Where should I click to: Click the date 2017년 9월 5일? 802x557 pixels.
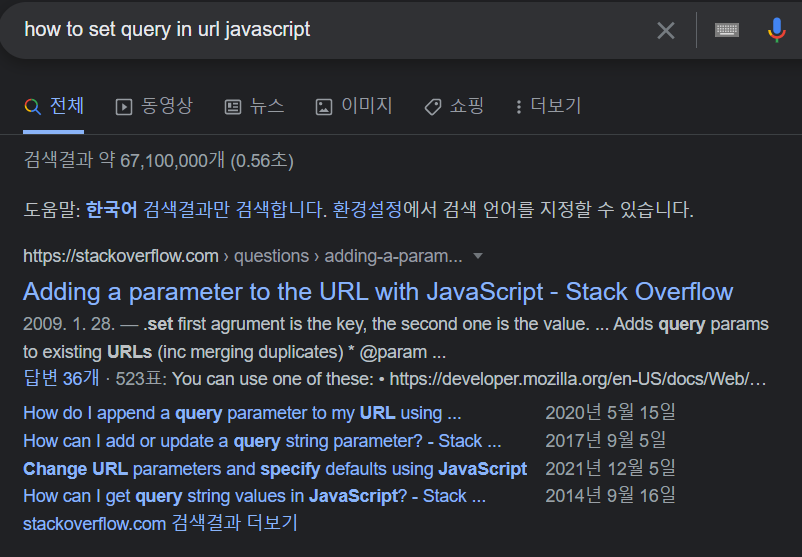pos(606,440)
